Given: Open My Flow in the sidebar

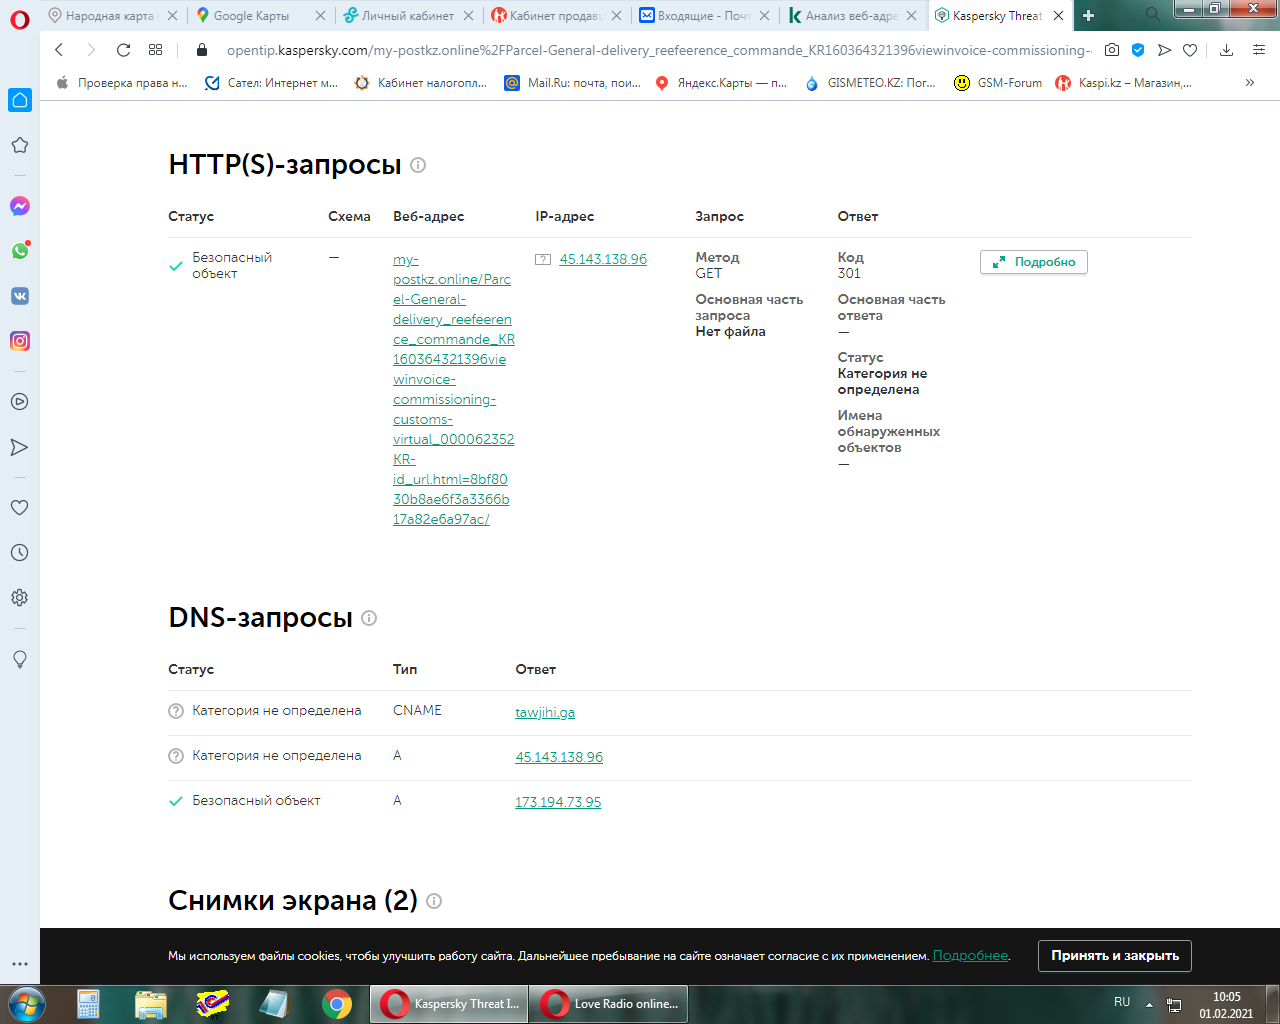Looking at the screenshot, I should tap(20, 447).
